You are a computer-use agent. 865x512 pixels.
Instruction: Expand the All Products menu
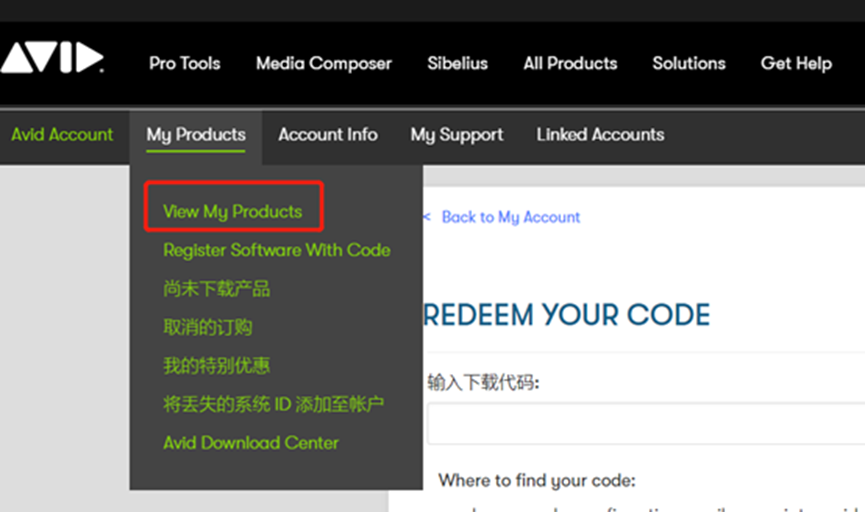[570, 63]
